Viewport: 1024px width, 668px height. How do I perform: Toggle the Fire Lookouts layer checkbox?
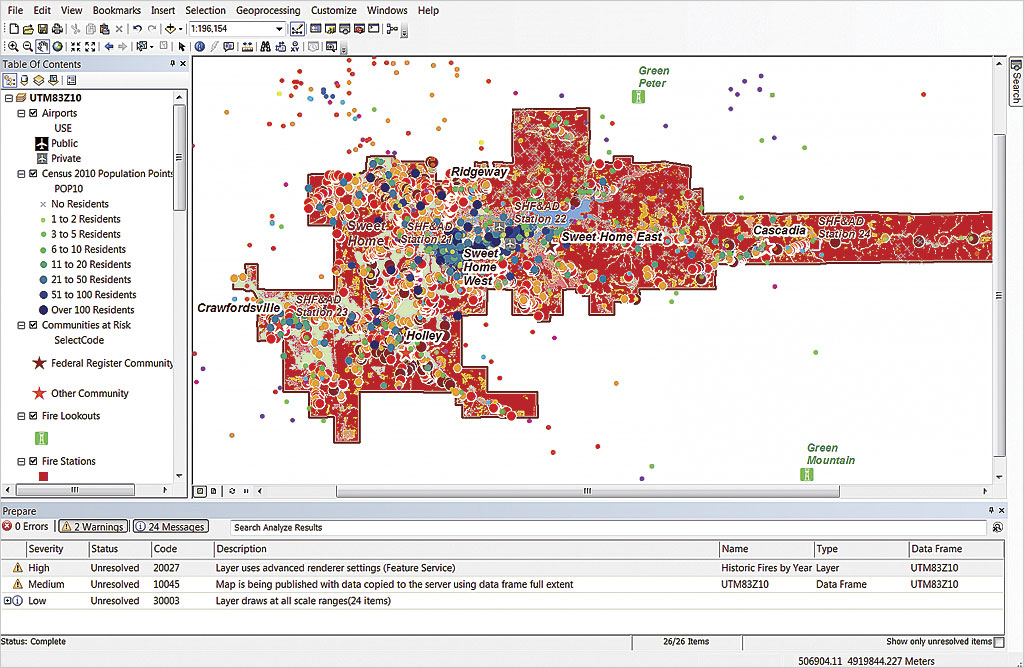(33, 416)
